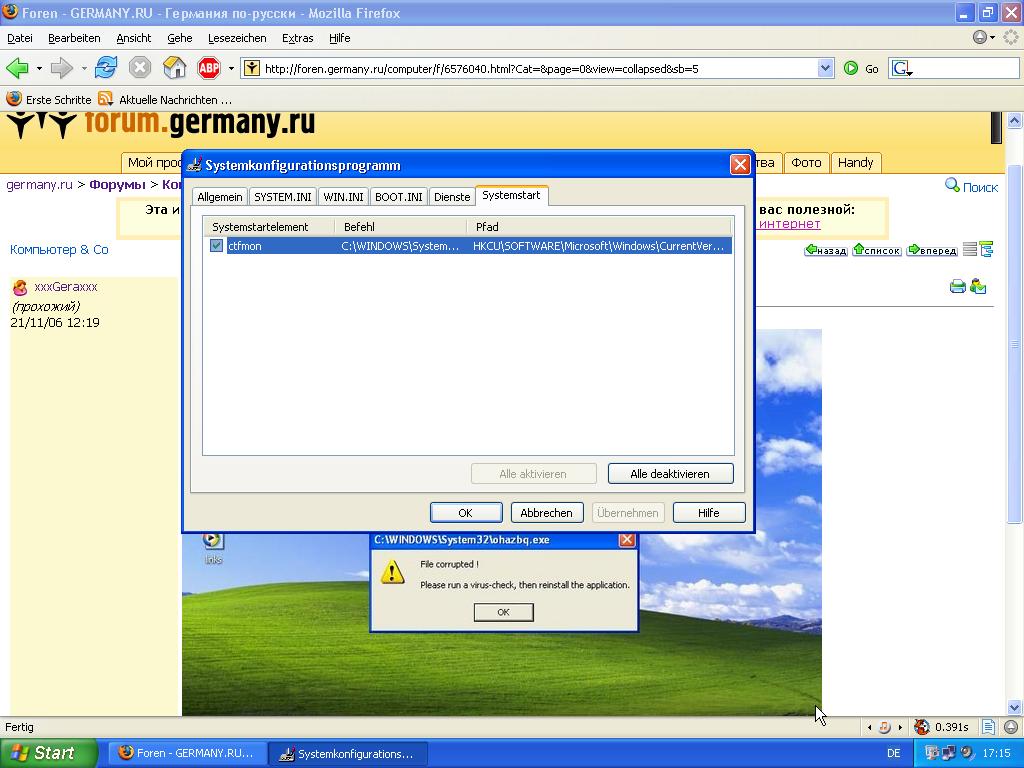Click the xxxGeraxxx user avatar icon

pos(20,287)
